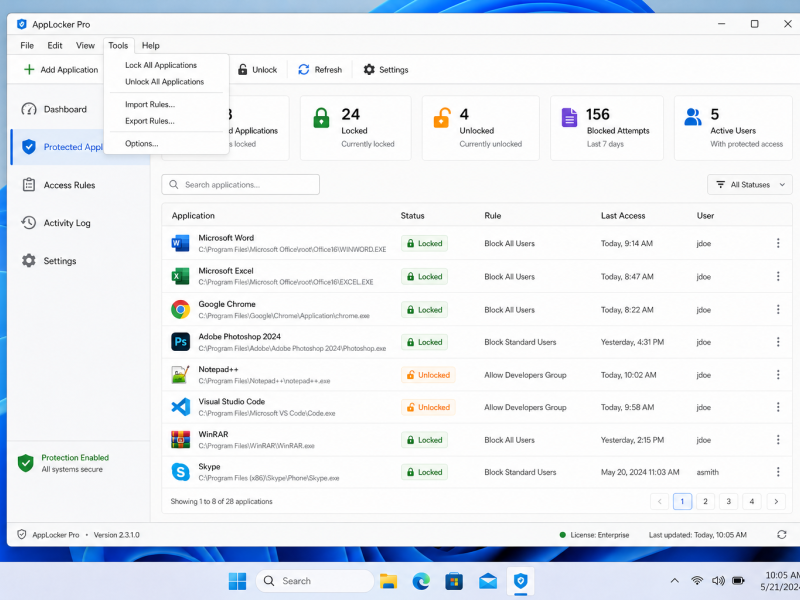Sort by the Last Access column header
The height and width of the screenshot is (600, 800).
pos(623,215)
